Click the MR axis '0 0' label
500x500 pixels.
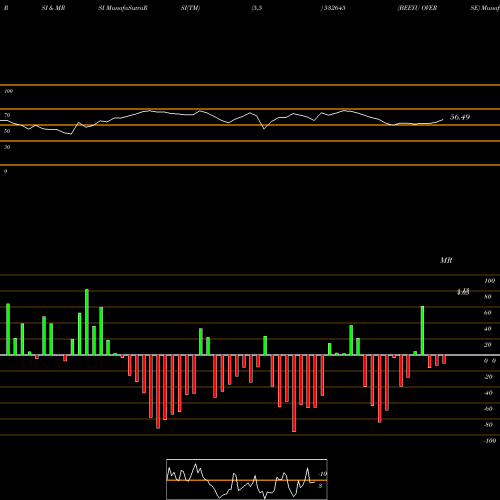490,361
